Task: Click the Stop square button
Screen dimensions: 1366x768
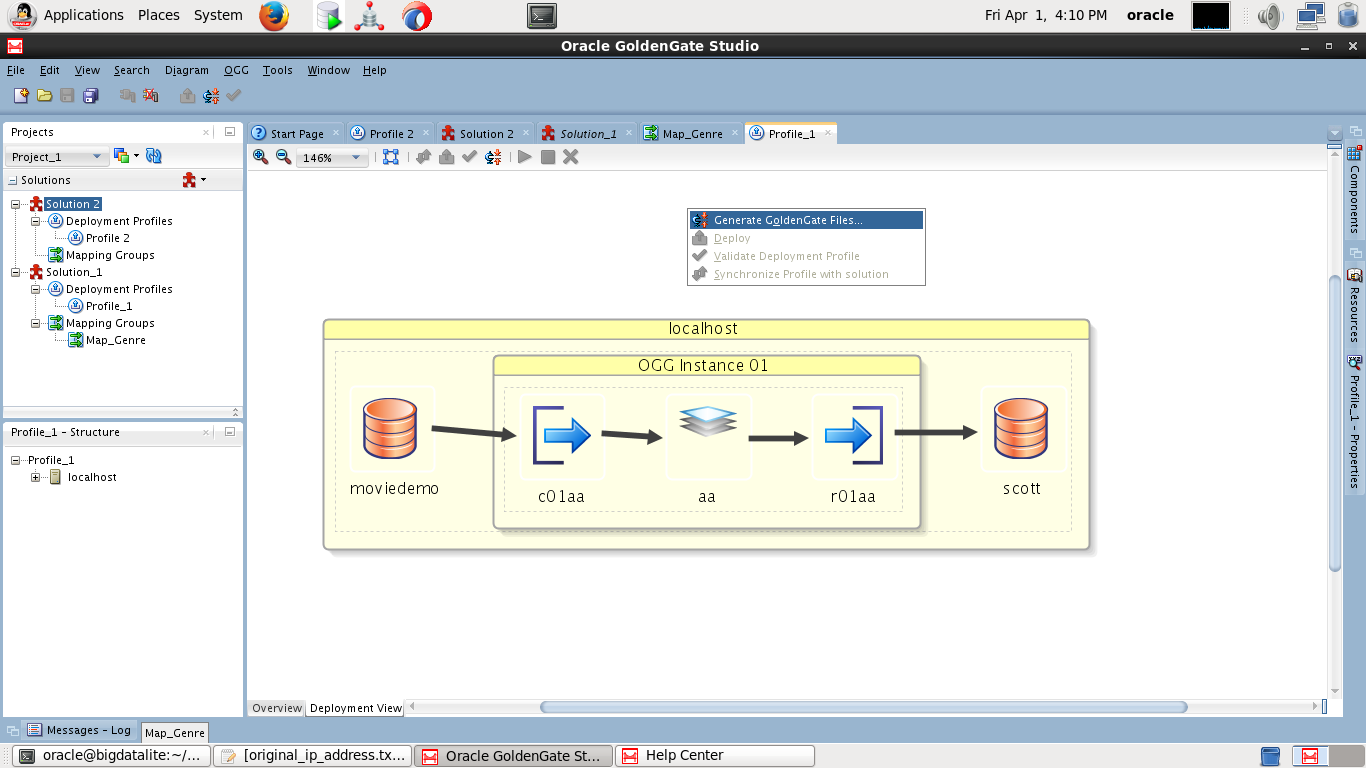Action: point(548,157)
